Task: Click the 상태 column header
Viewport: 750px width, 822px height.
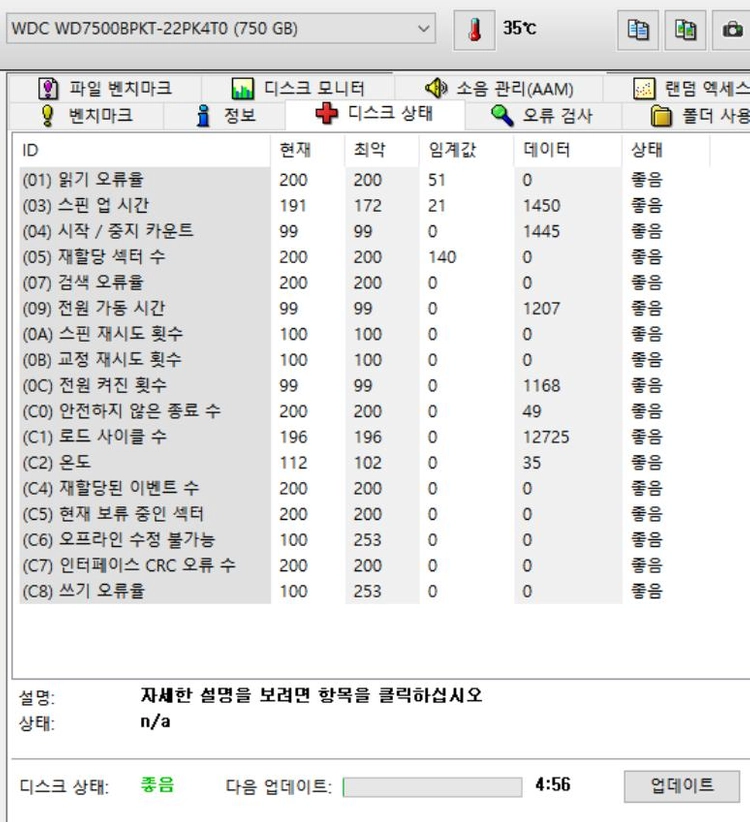Action: [x=666, y=150]
